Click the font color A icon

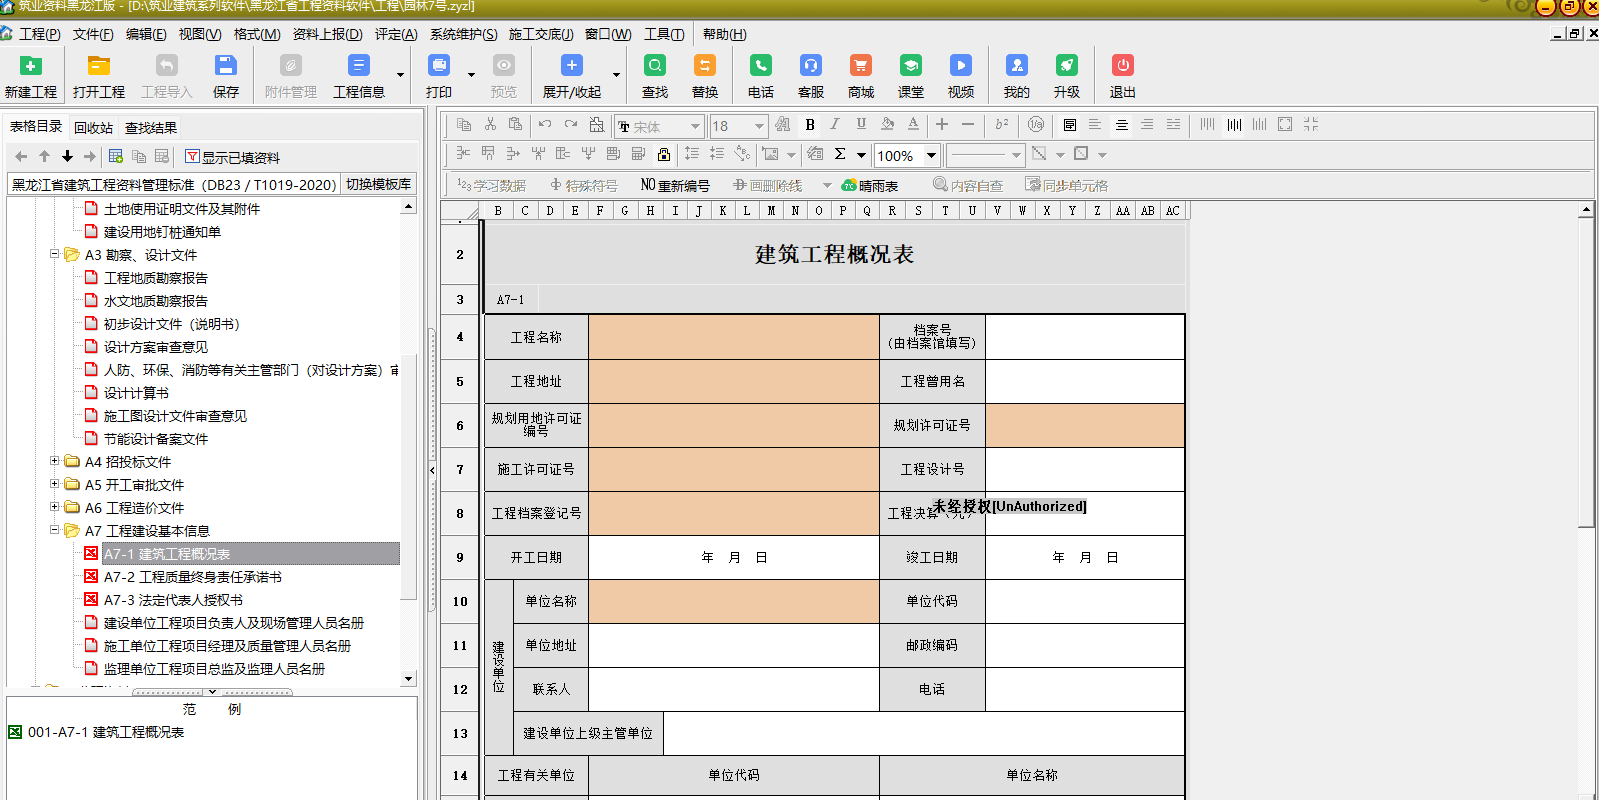913,125
